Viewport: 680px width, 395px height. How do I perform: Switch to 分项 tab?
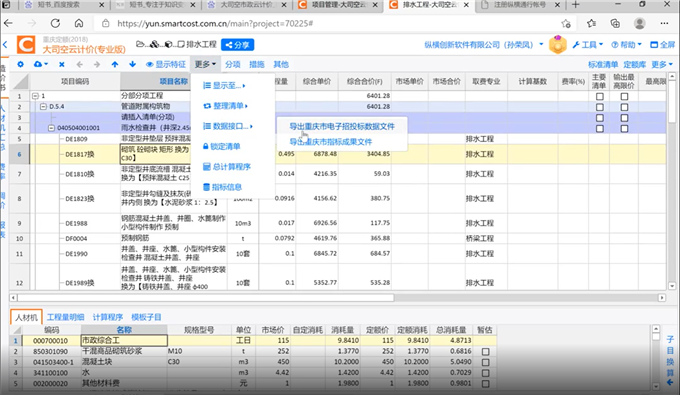pos(232,64)
